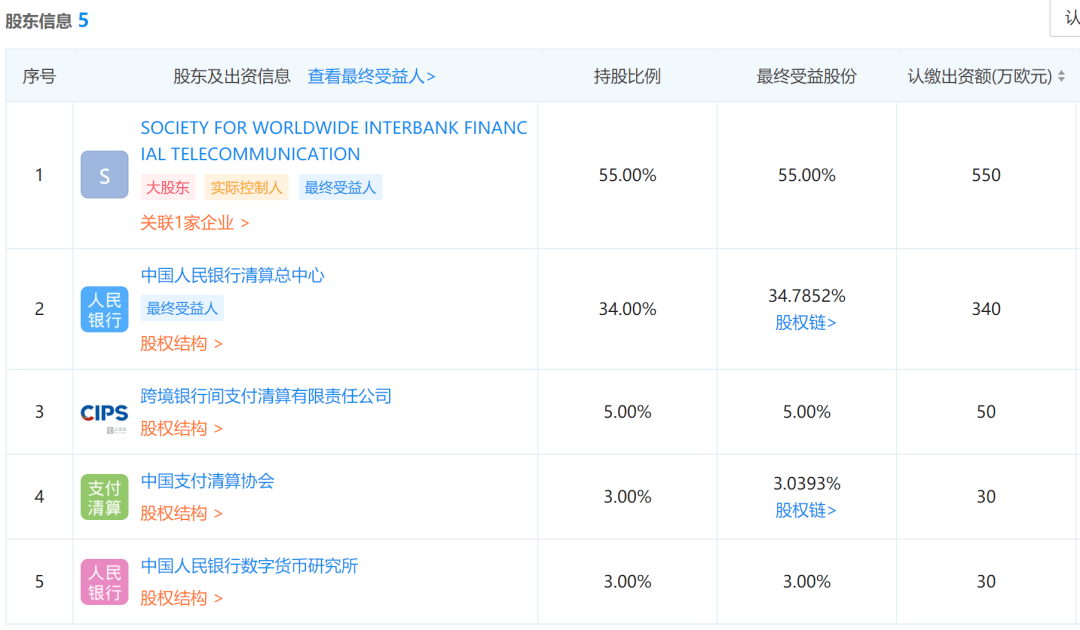This screenshot has width=1080, height=630.
Task: Click the 实际控制人 tag
Action: [246, 187]
